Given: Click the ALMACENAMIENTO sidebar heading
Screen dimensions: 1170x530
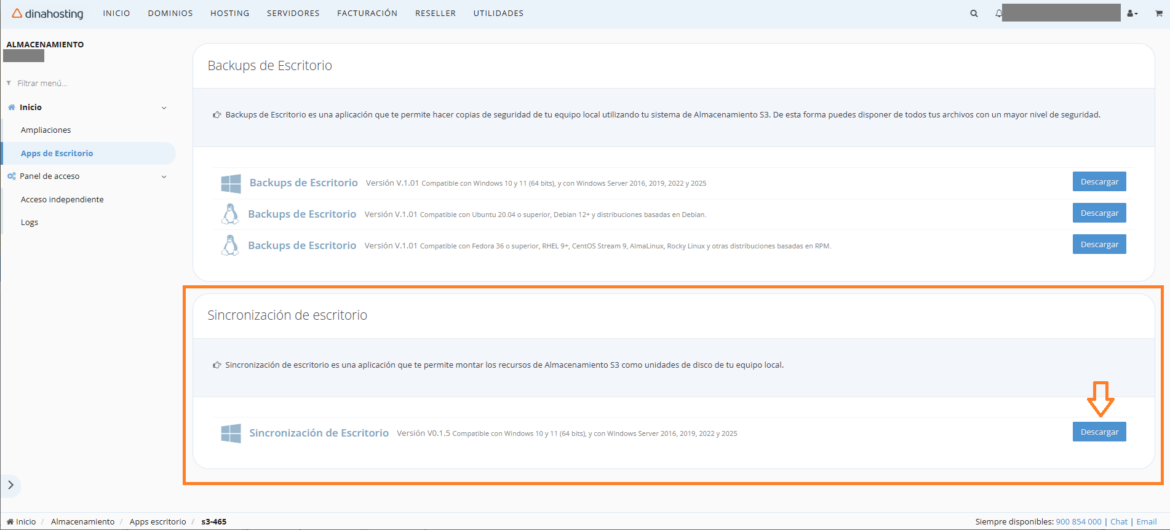Looking at the screenshot, I should (x=45, y=44).
